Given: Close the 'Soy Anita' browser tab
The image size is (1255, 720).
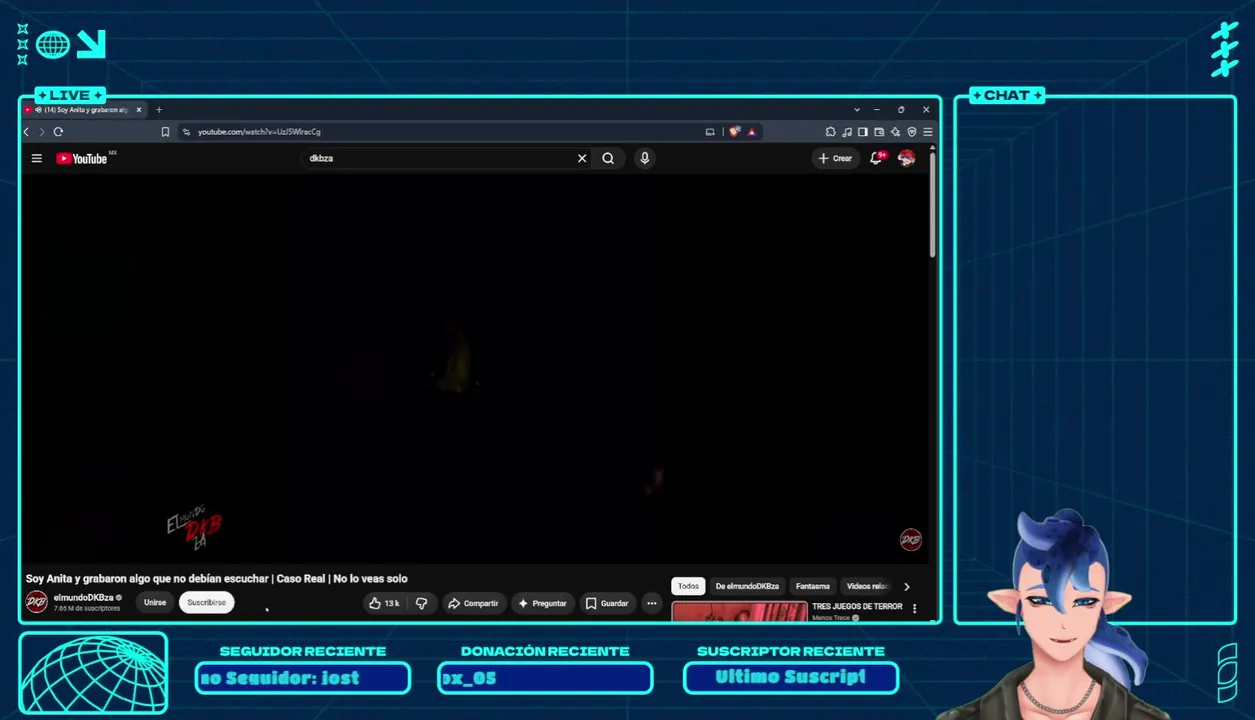Looking at the screenshot, I should pos(139,110).
